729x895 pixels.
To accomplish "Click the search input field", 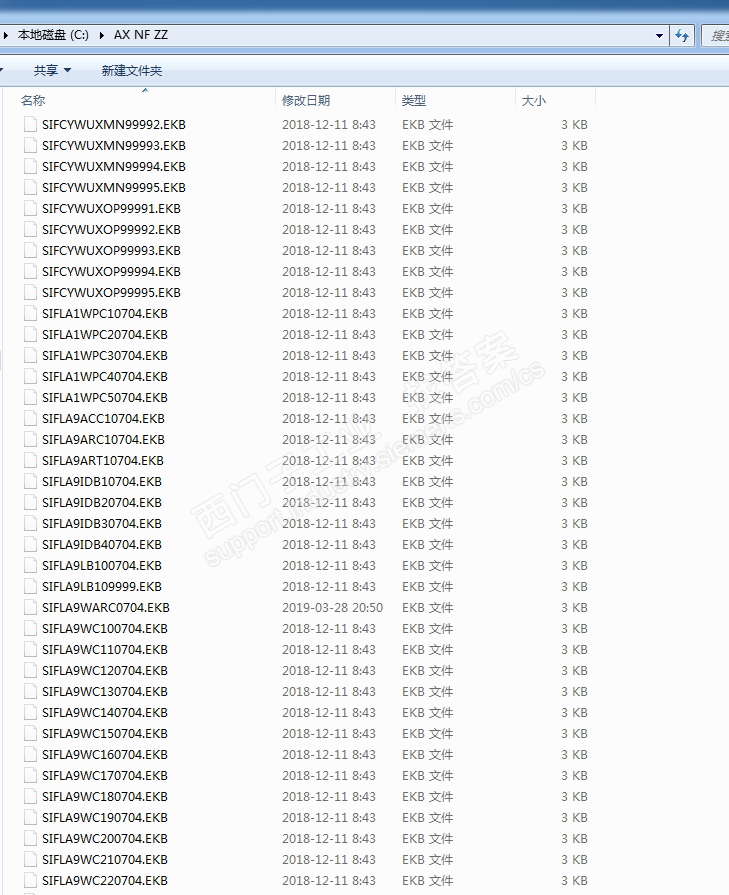I will click(715, 35).
